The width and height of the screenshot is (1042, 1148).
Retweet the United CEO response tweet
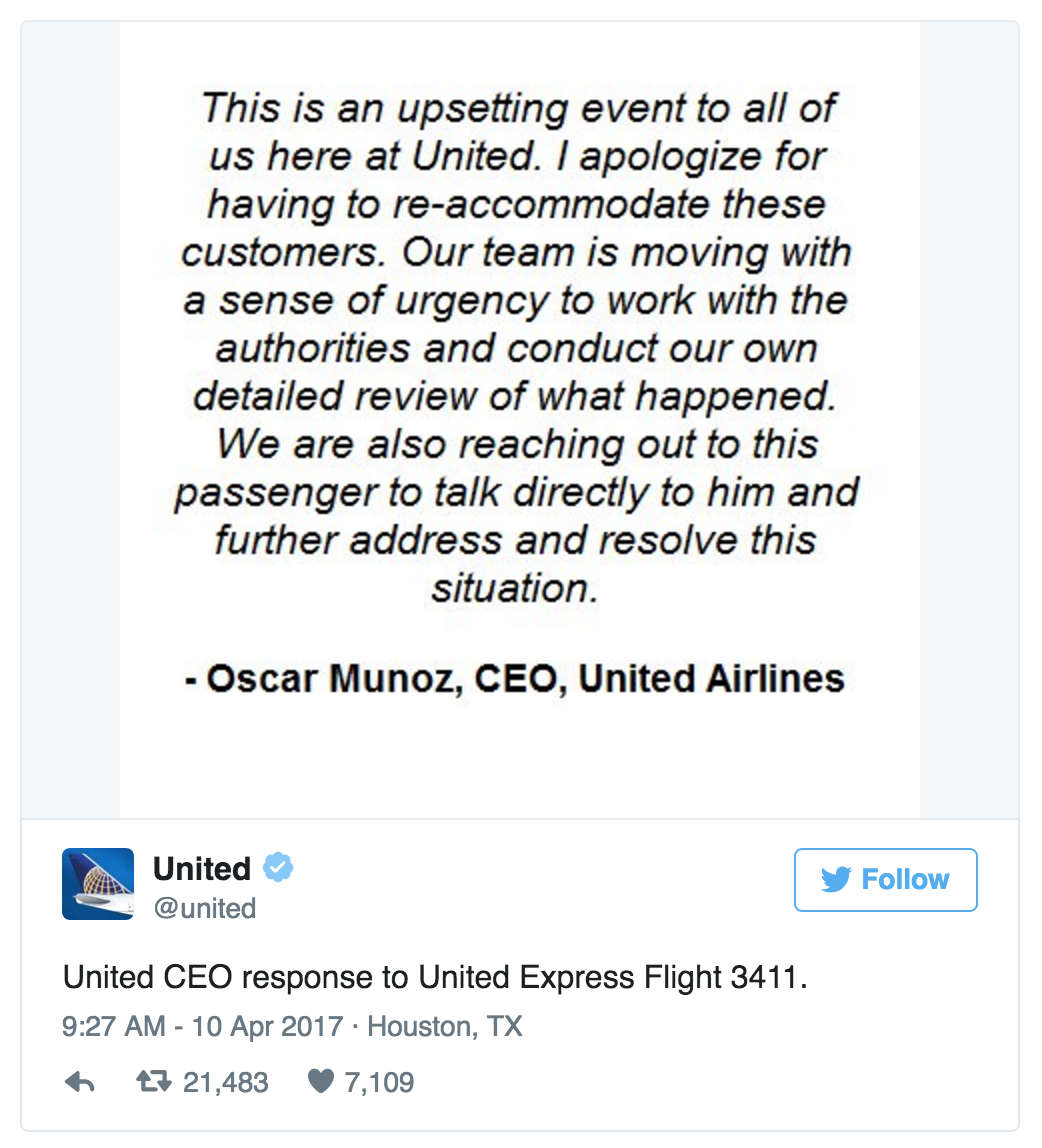[152, 1082]
